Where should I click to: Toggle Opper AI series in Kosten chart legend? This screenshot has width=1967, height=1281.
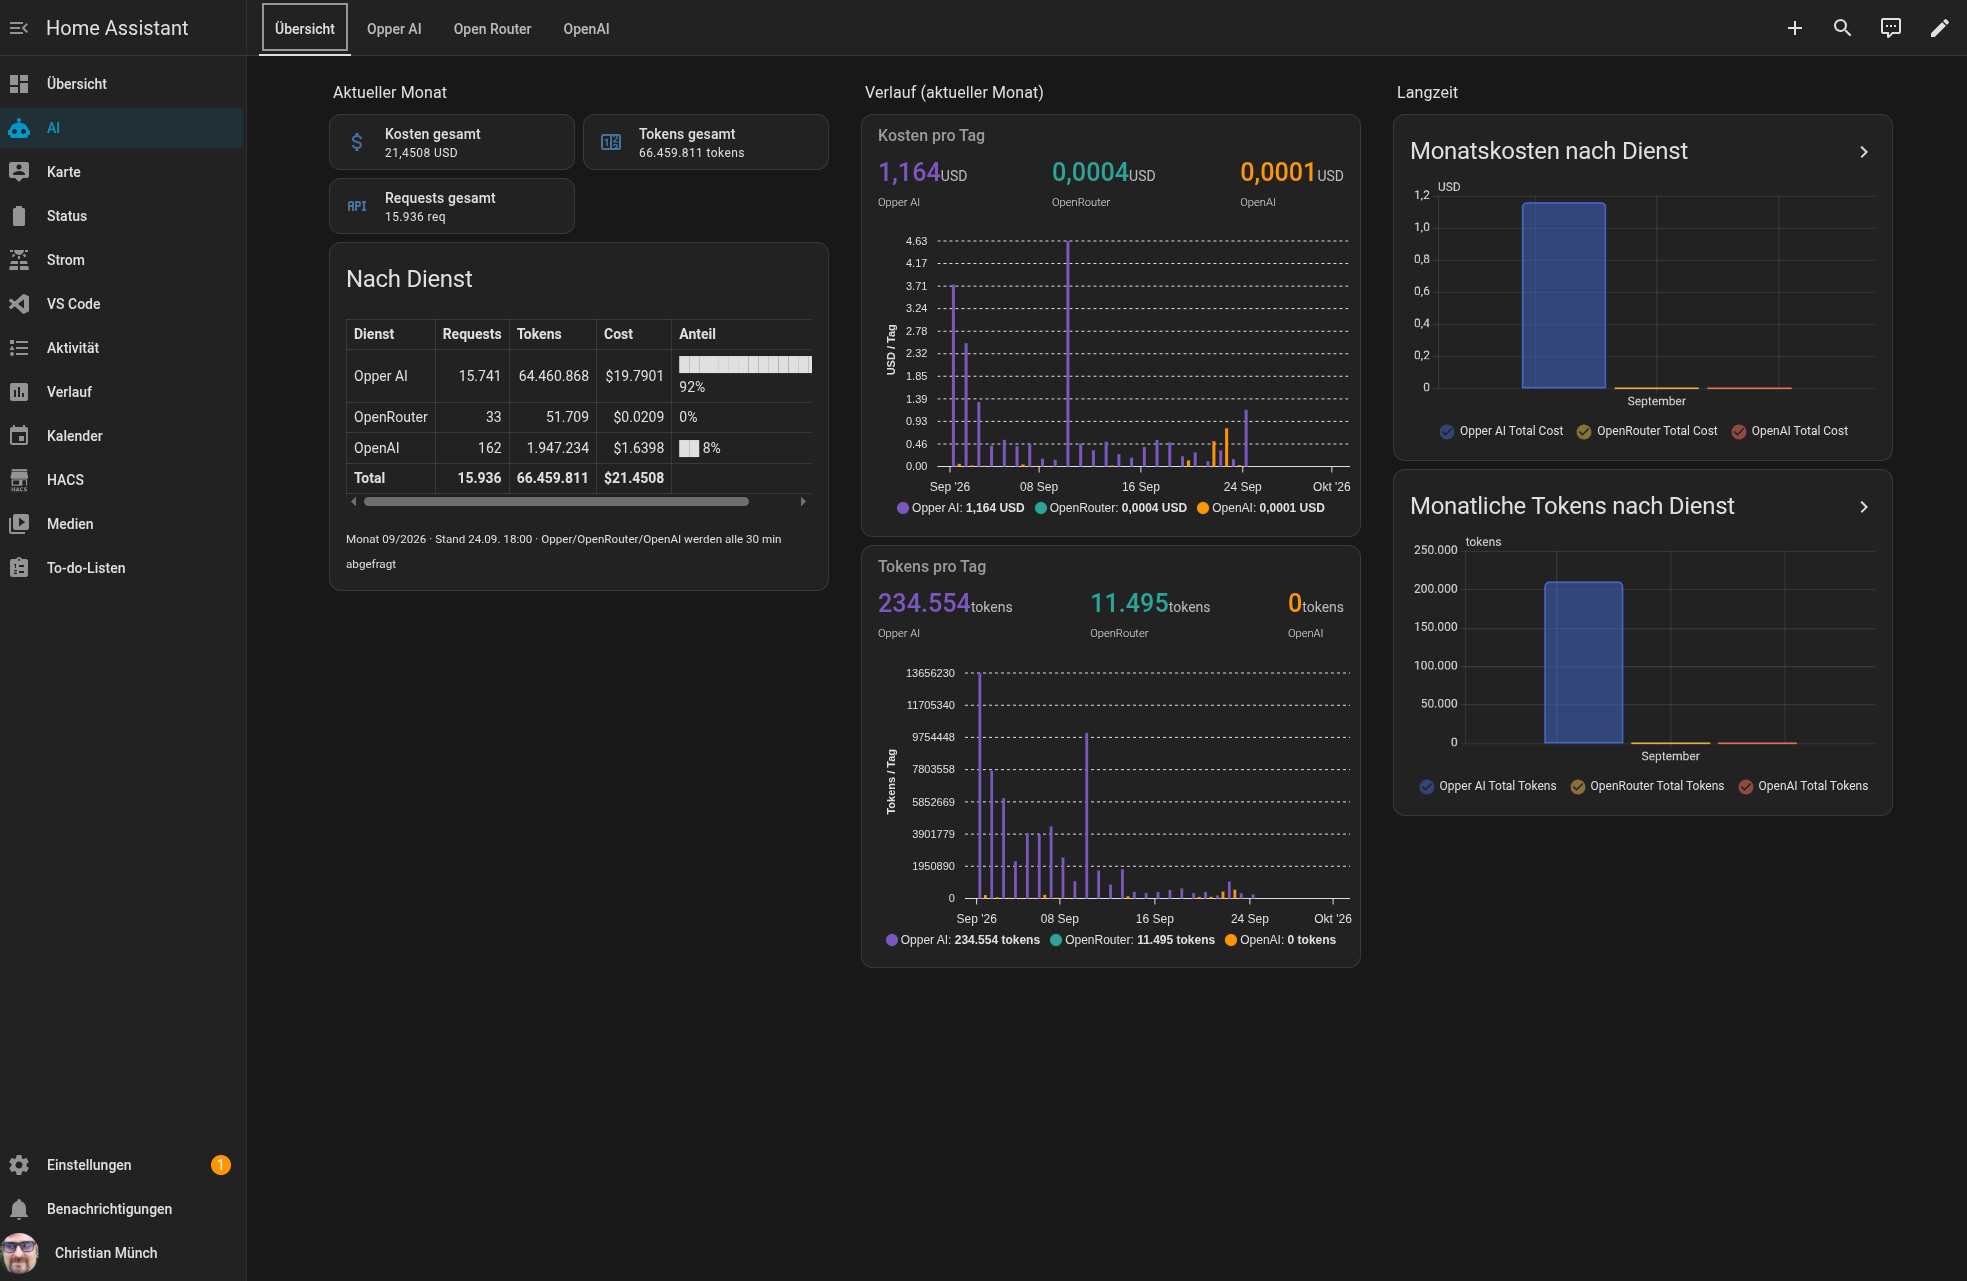[961, 508]
